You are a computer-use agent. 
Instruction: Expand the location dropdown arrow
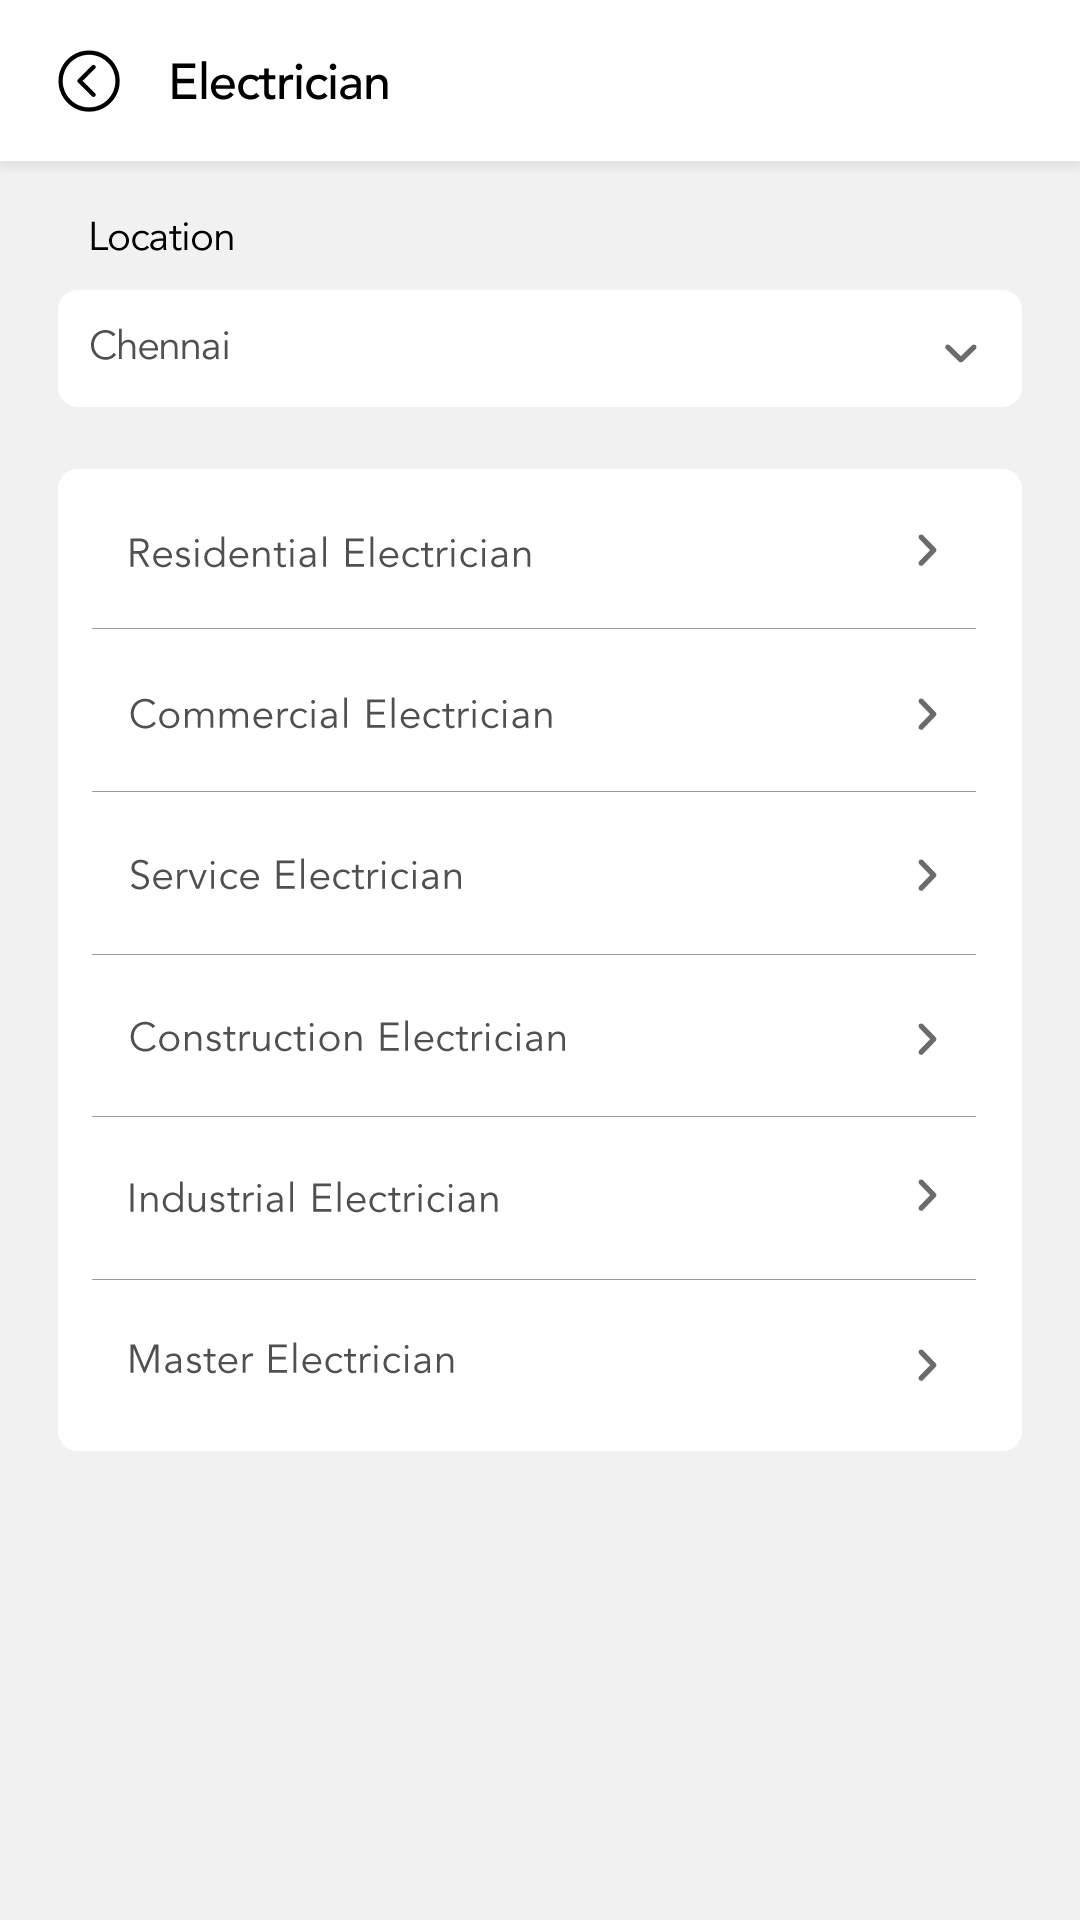tap(960, 352)
